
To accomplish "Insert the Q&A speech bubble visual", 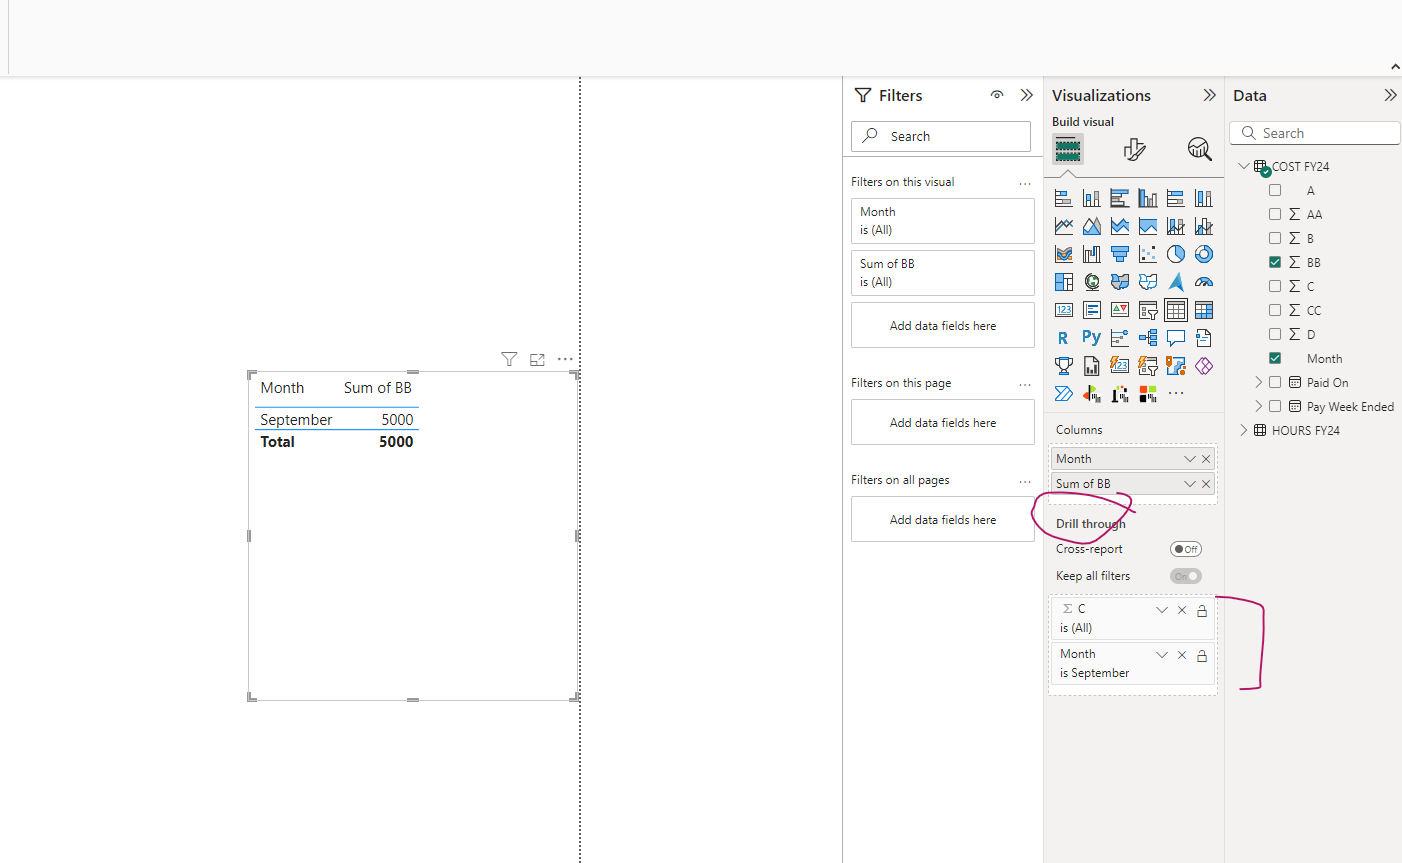I will pyautogui.click(x=1176, y=338).
